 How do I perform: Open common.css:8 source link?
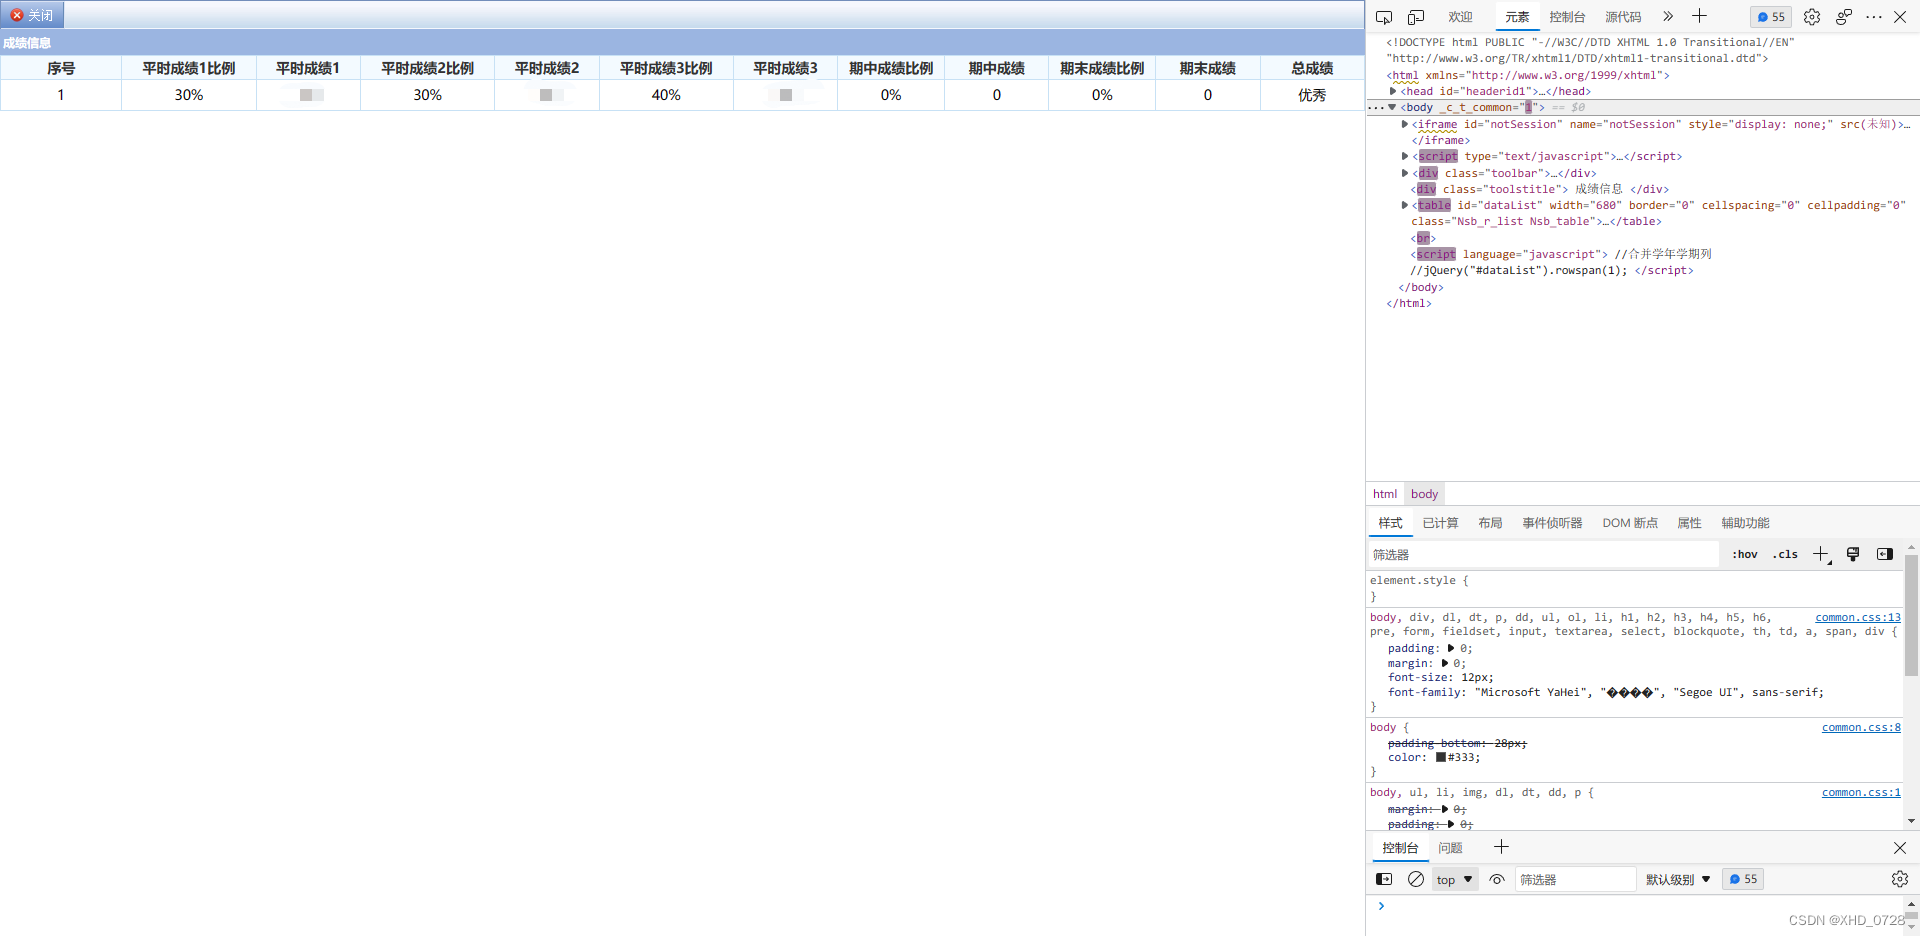coord(1861,727)
